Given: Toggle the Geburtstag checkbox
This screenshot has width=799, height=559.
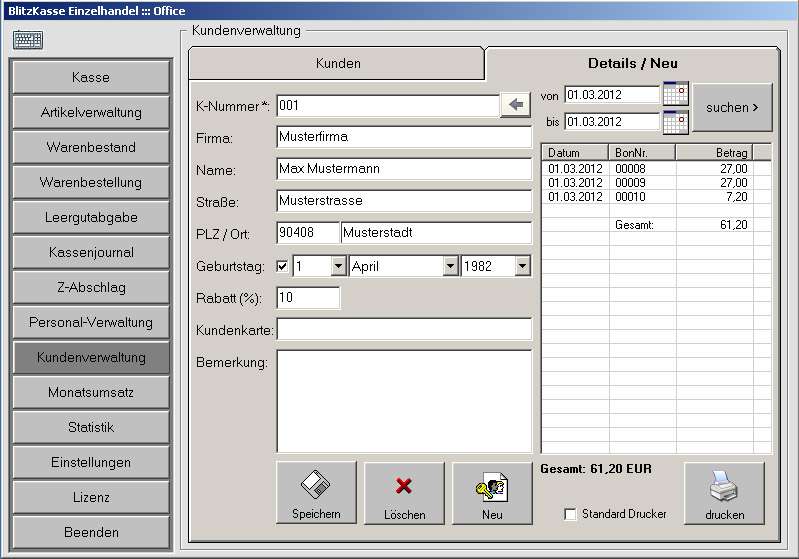Looking at the screenshot, I should (x=282, y=266).
